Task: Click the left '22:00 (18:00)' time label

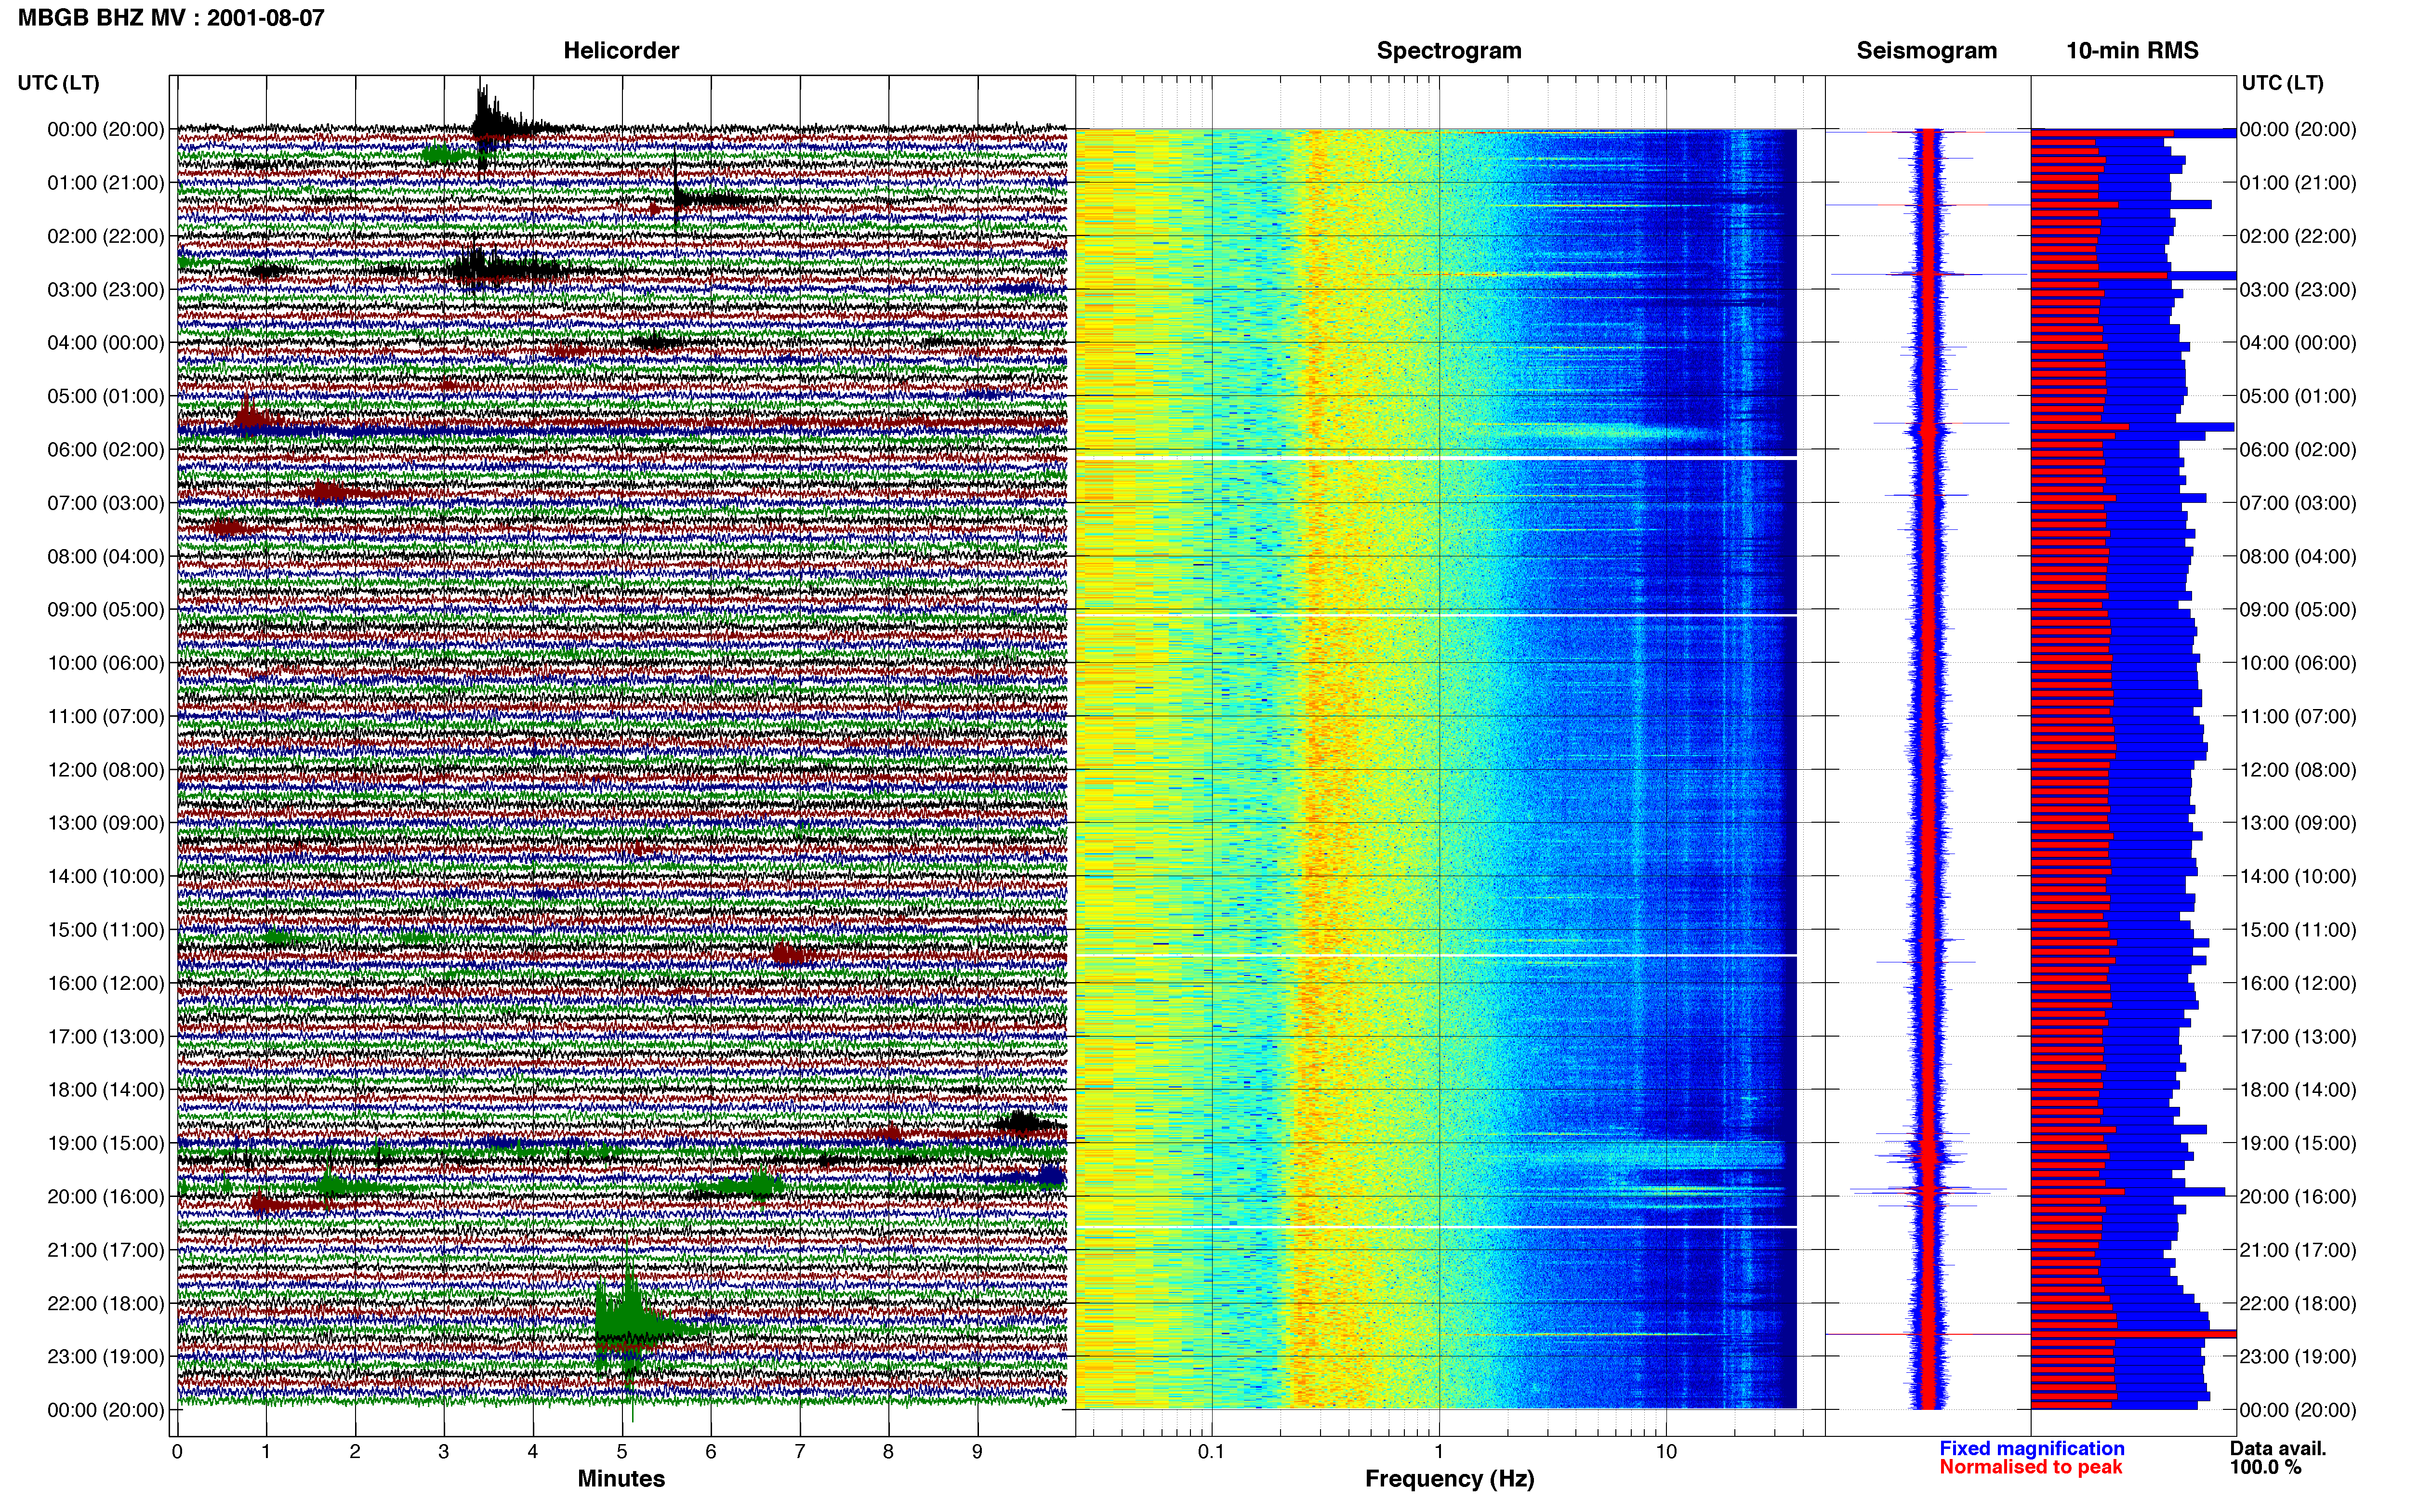Action: click(x=105, y=1303)
